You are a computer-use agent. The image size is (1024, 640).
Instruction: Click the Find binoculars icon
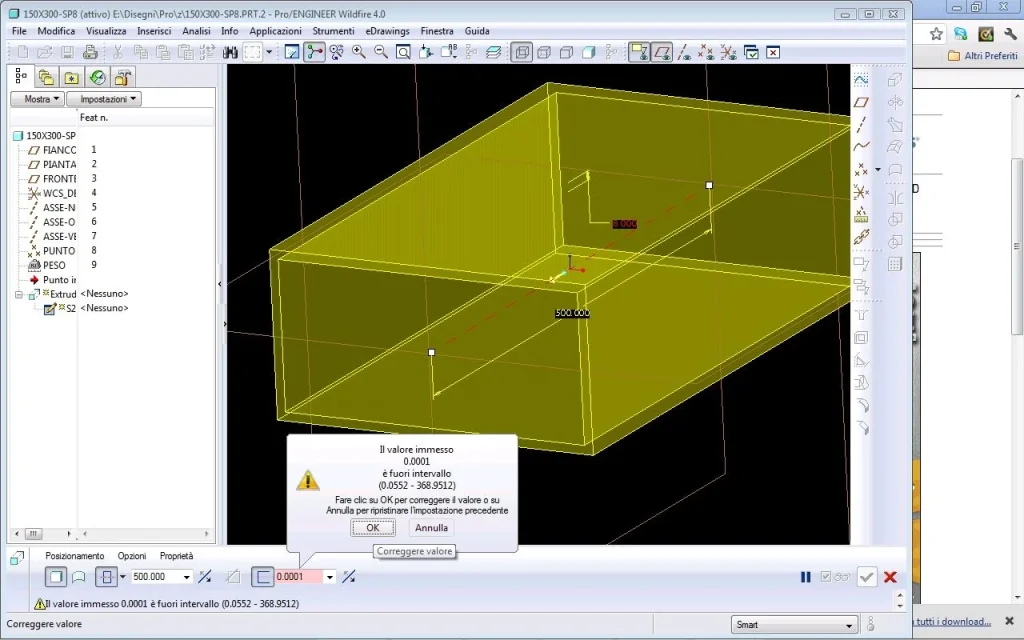(x=230, y=52)
